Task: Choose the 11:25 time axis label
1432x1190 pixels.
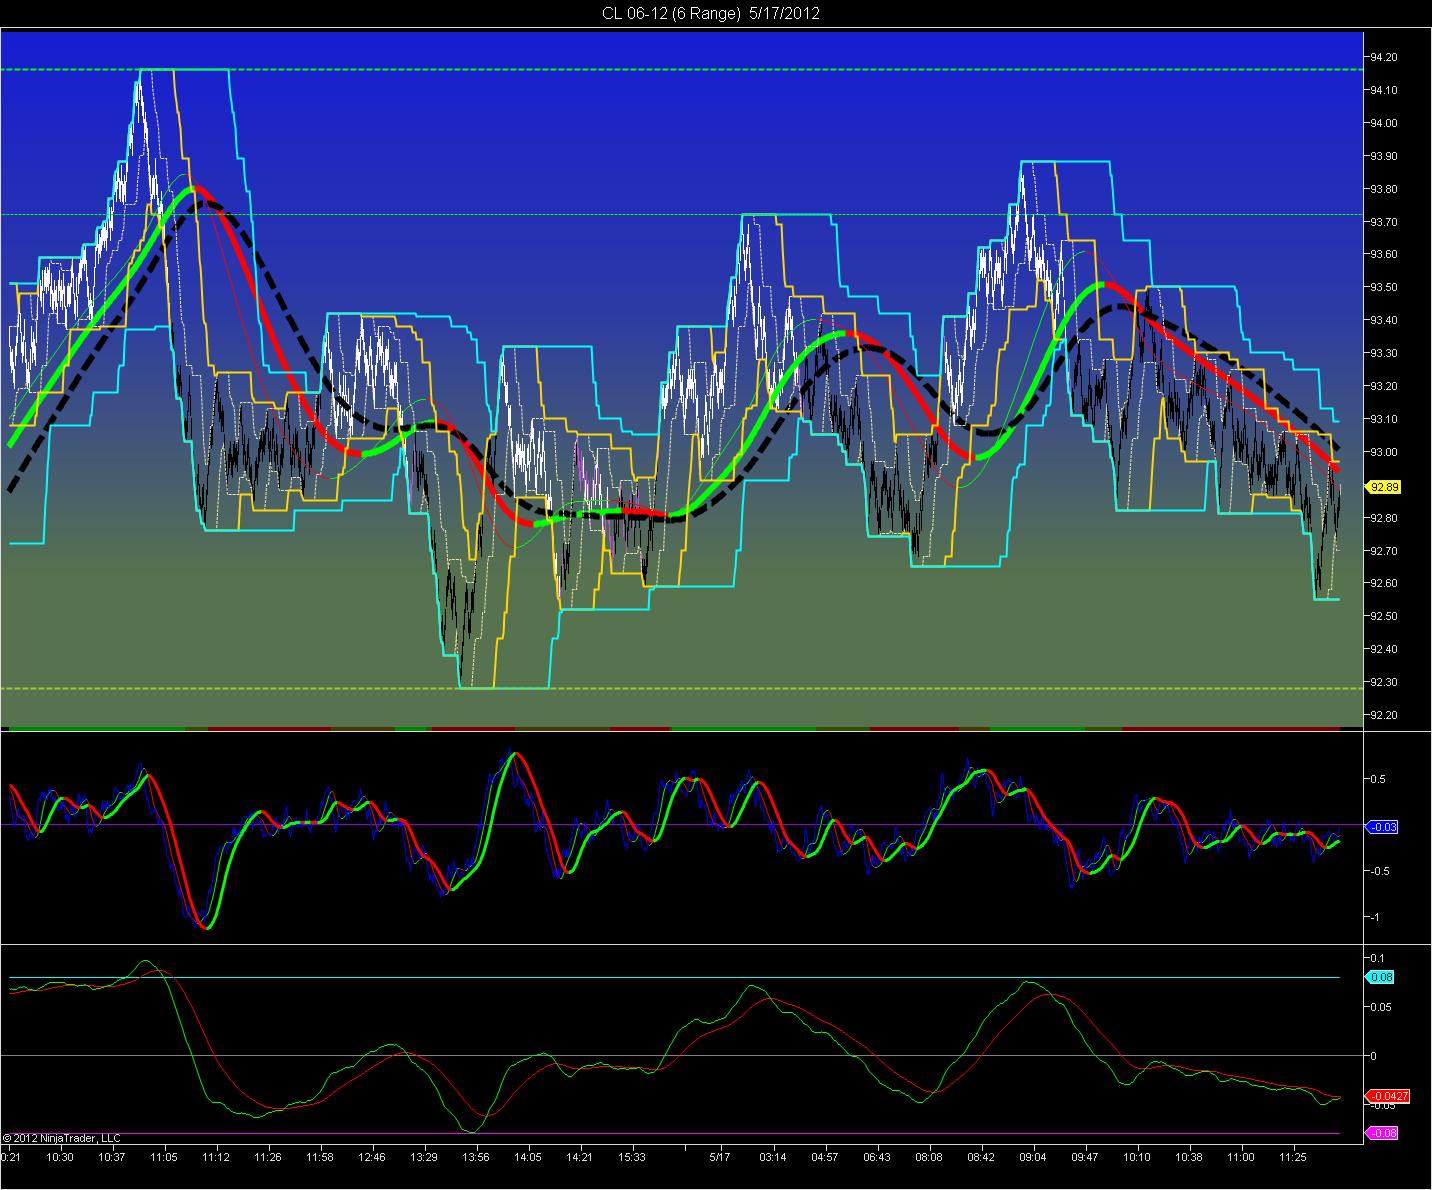Action: tap(1293, 1157)
